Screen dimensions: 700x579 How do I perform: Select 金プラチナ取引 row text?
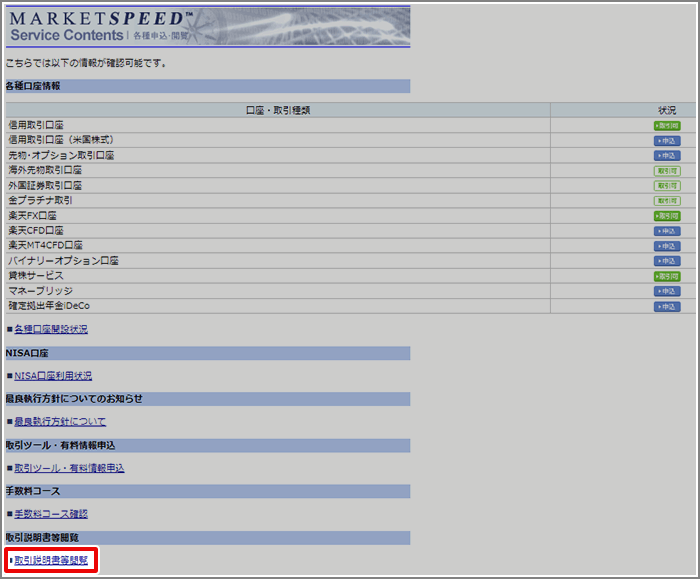(x=40, y=200)
